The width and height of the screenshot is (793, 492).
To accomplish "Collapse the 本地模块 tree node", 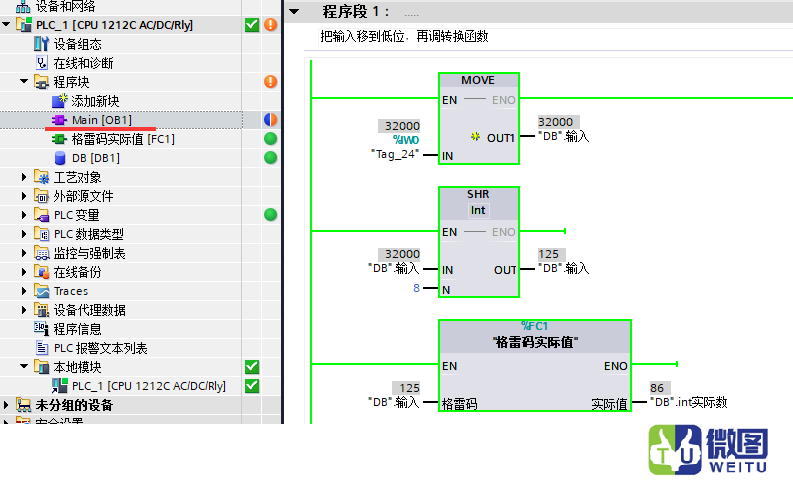I will (x=24, y=366).
